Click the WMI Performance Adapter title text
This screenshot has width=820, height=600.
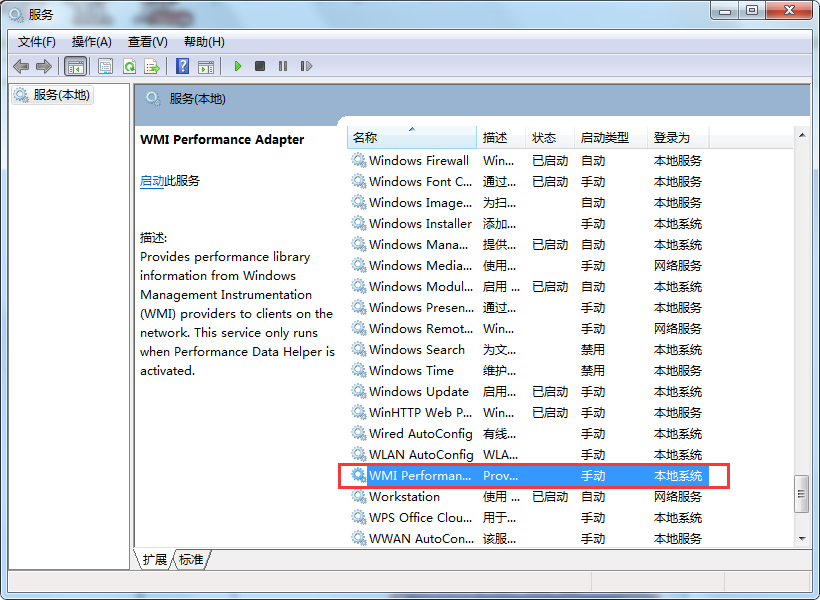222,140
